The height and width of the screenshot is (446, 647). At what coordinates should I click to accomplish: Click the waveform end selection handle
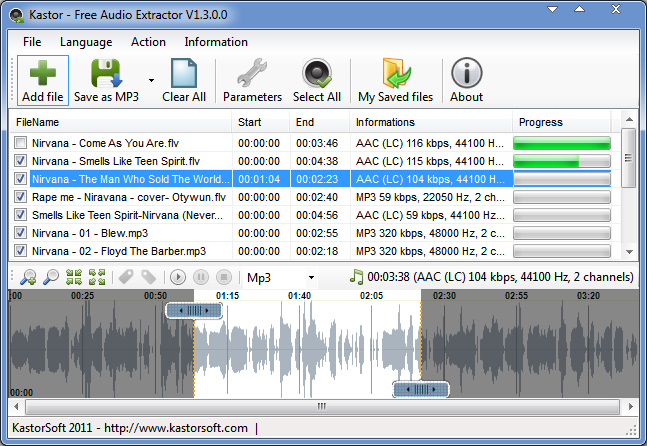pyautogui.click(x=420, y=389)
